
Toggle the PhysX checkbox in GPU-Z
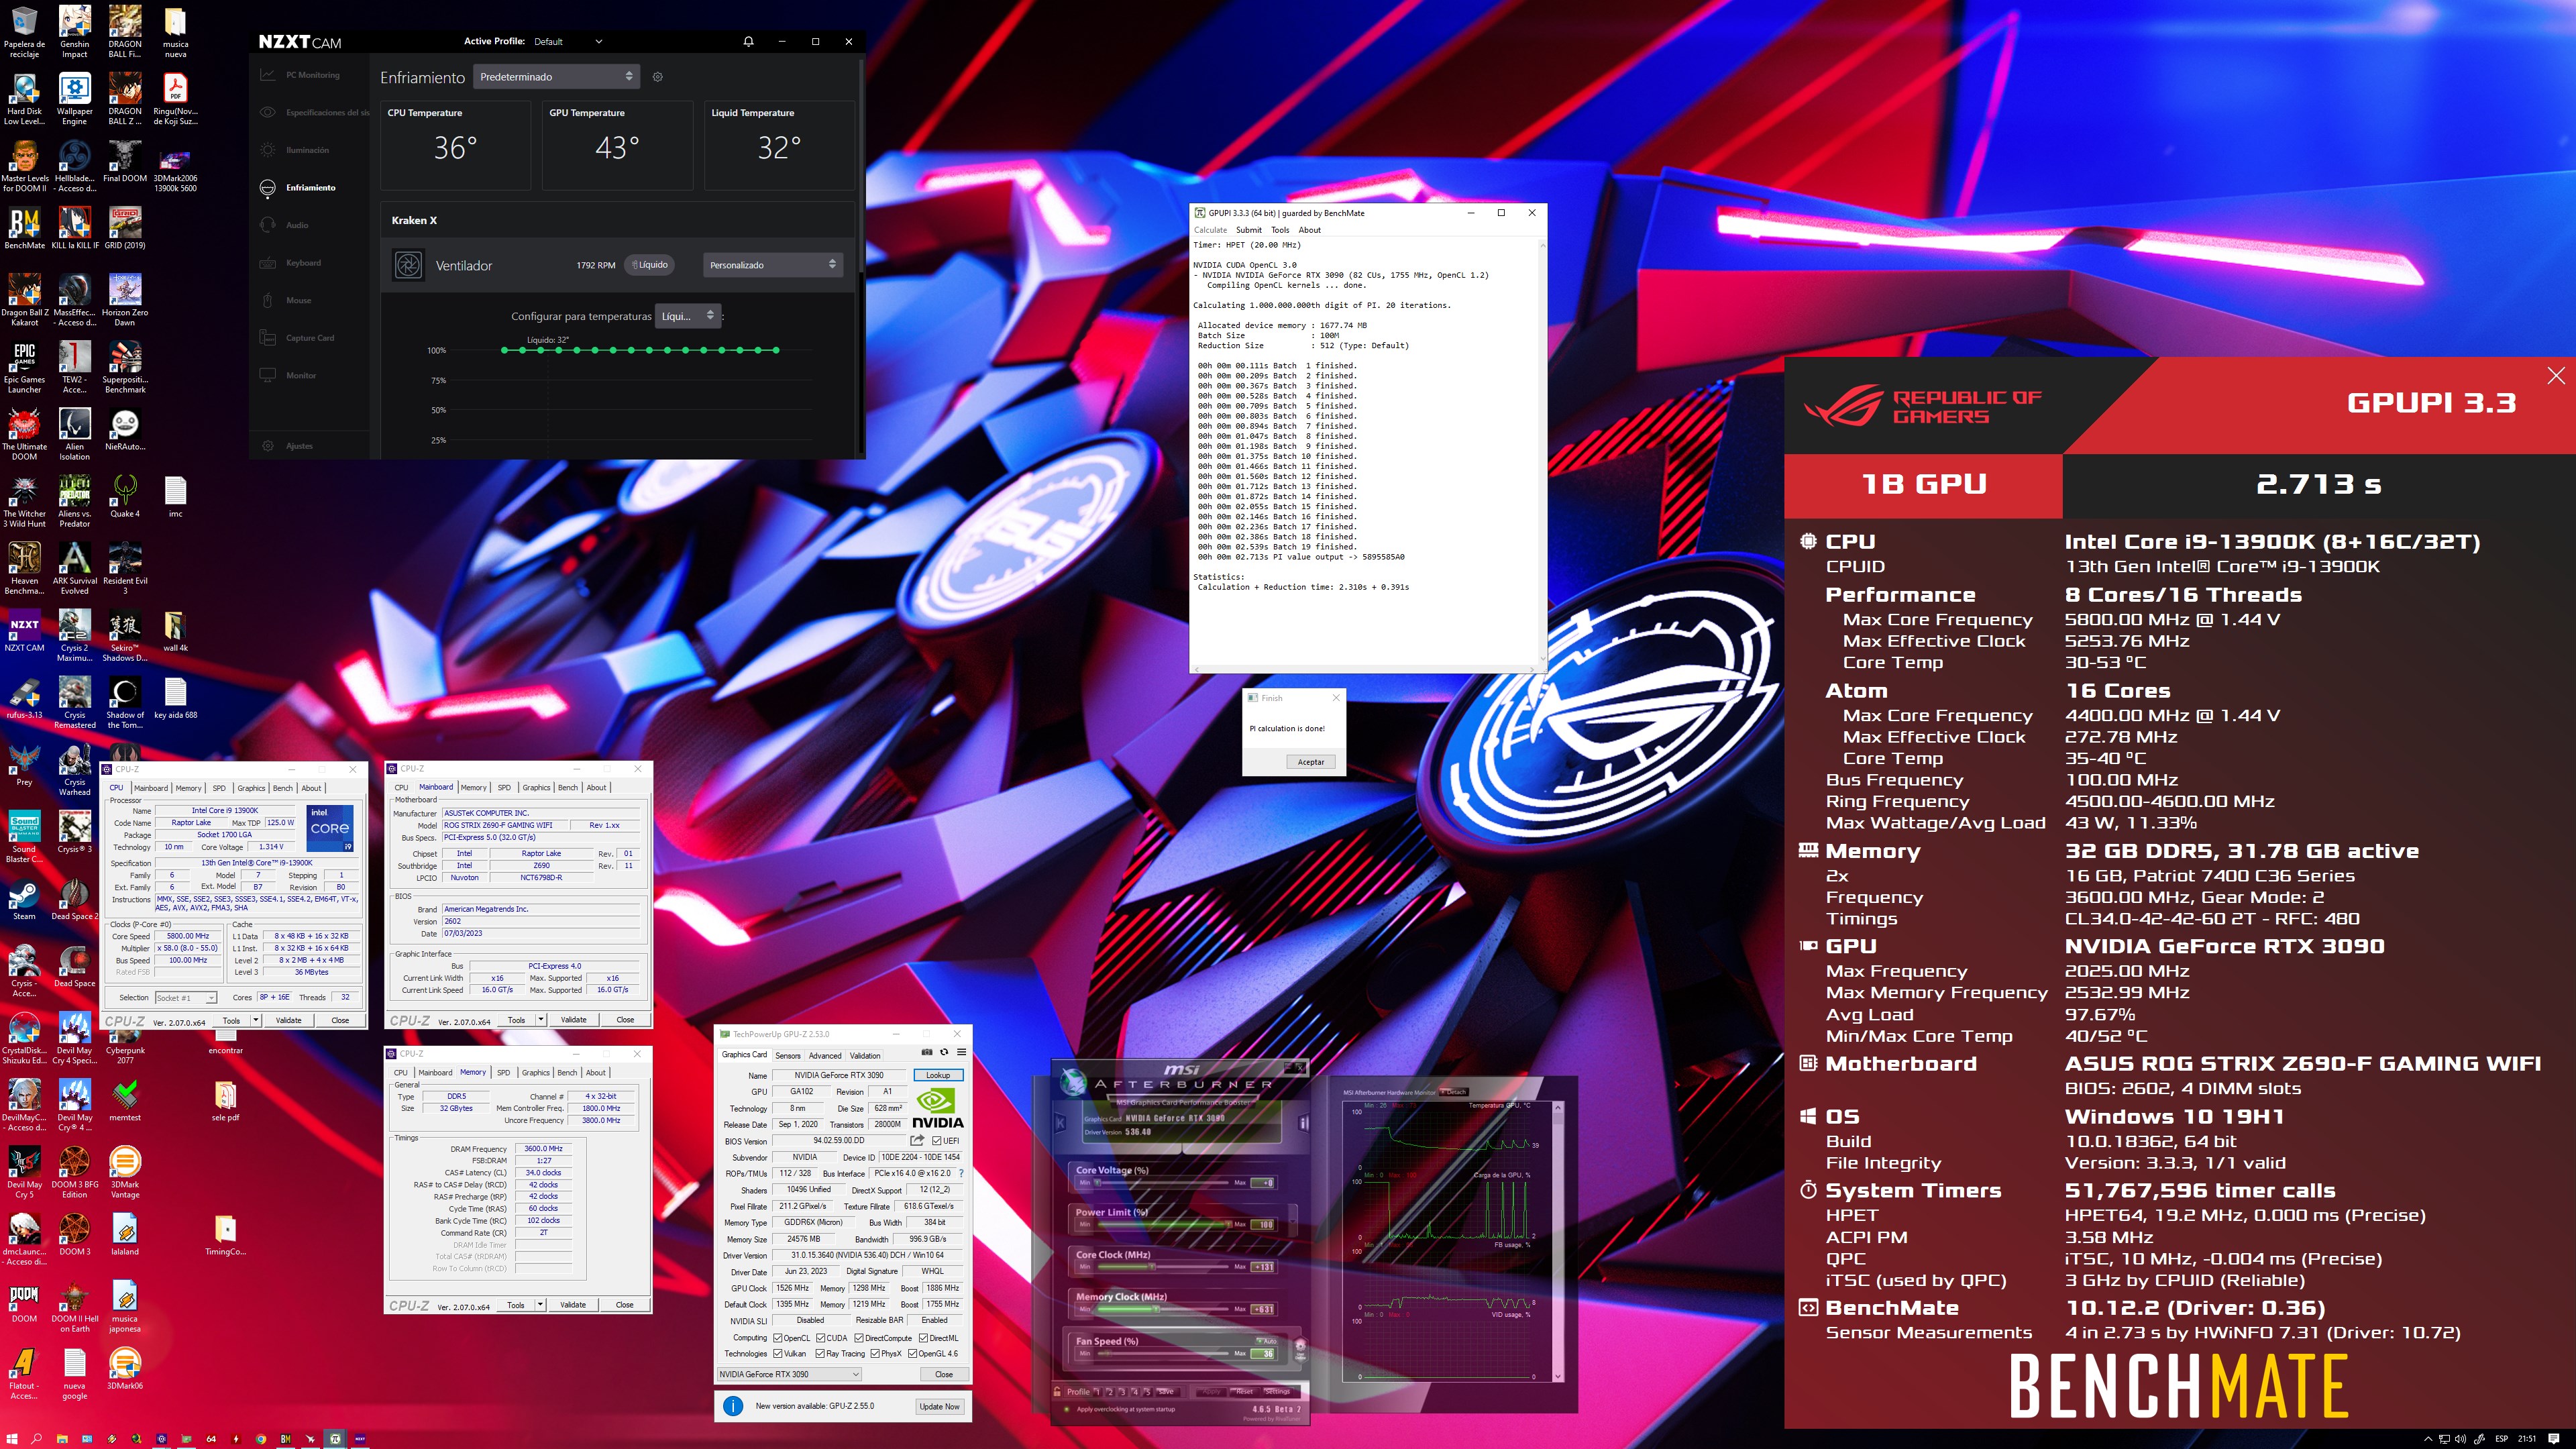pyautogui.click(x=875, y=1354)
